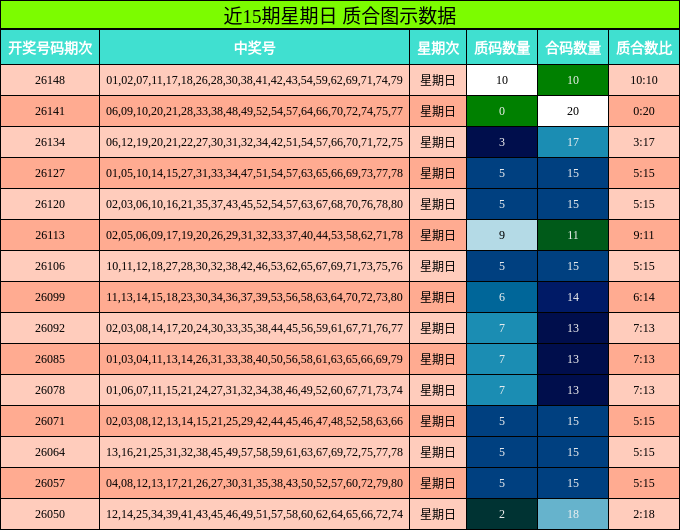The height and width of the screenshot is (530, 680).
Task: Click 星期日 cell in row 26050
Action: (438, 514)
